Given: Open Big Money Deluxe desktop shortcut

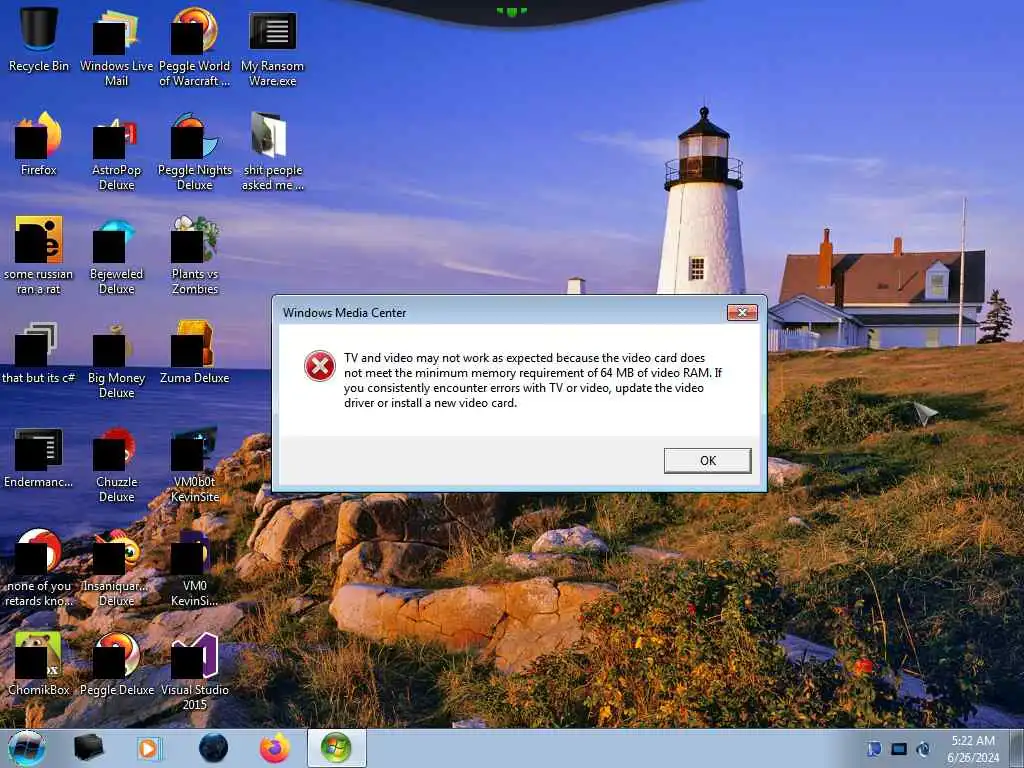Looking at the screenshot, I should click(x=116, y=360).
